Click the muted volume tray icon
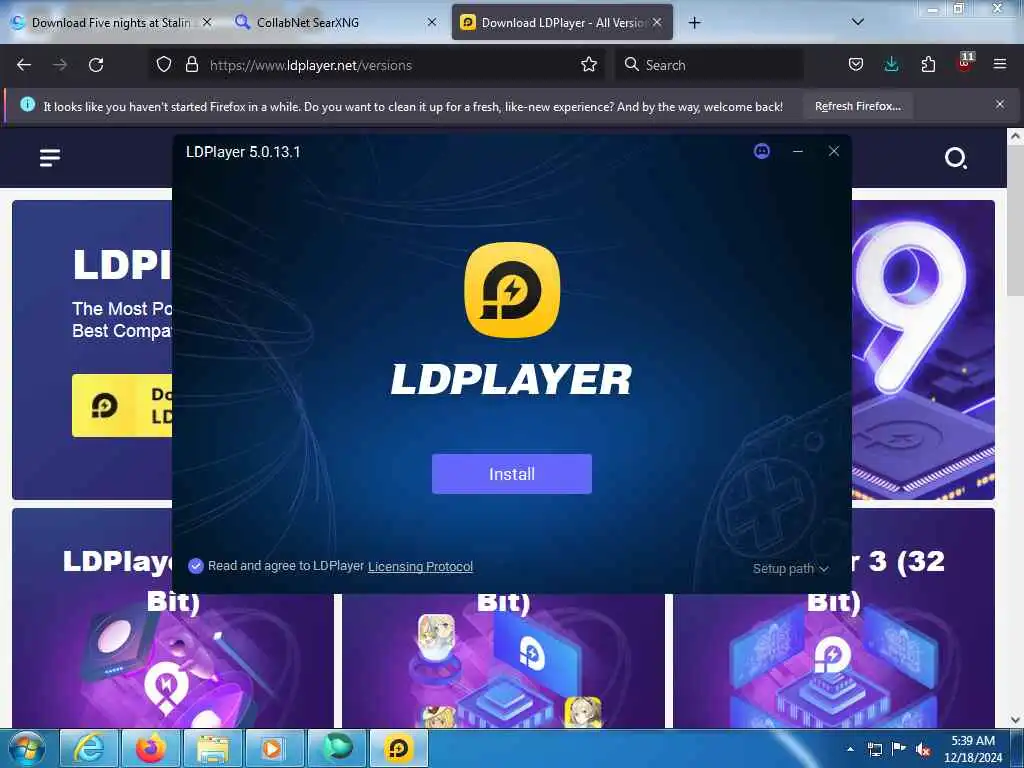1024x768 pixels. pyautogui.click(x=923, y=750)
